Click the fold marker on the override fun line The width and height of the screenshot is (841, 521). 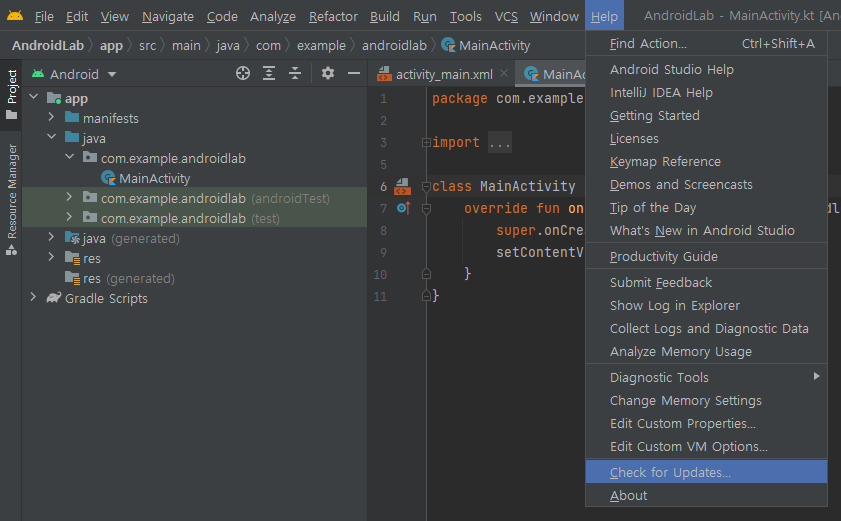point(426,209)
